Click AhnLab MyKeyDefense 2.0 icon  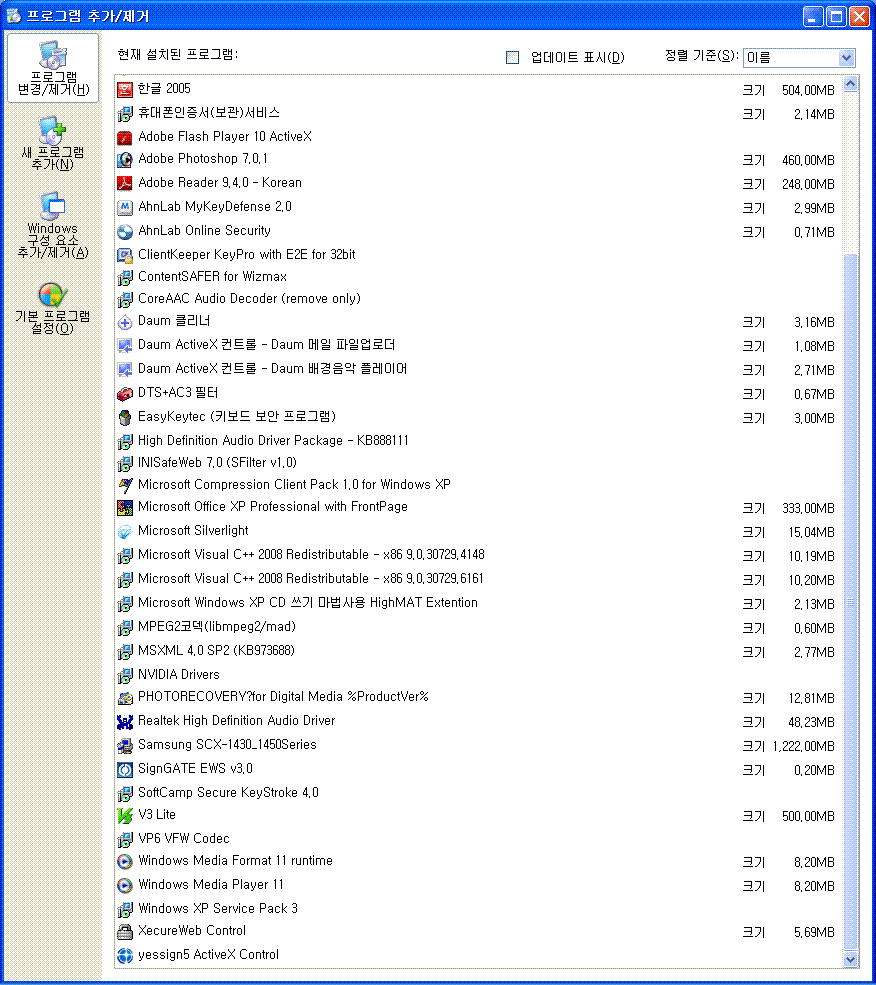(125, 207)
